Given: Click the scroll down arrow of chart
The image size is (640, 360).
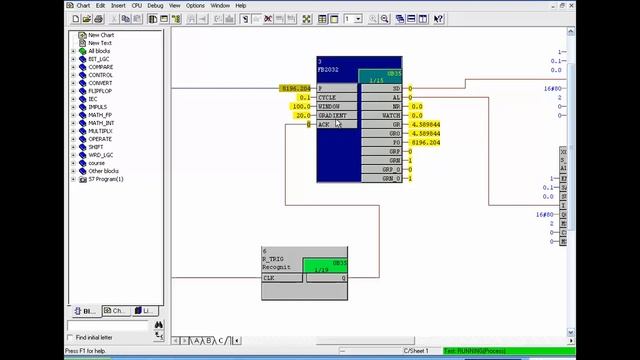Looking at the screenshot, I should pyautogui.click(x=571, y=332).
